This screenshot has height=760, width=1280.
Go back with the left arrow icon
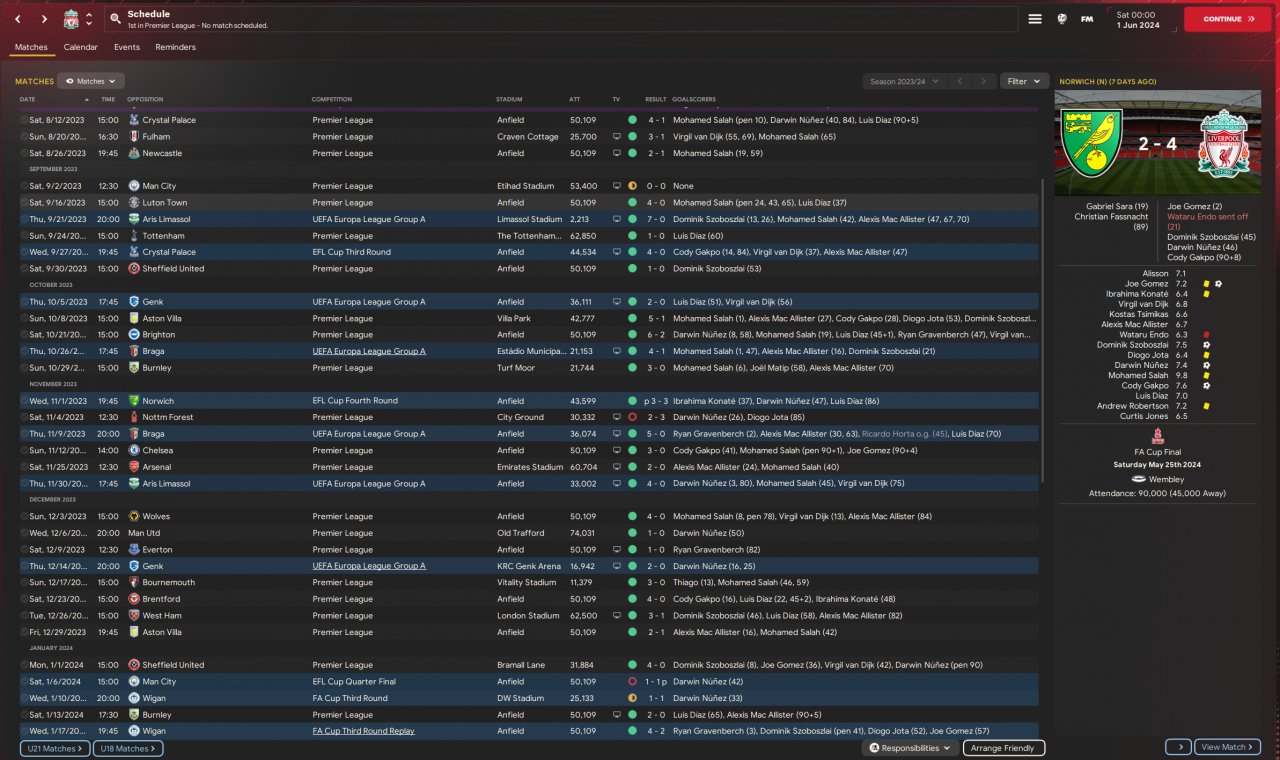(17, 19)
